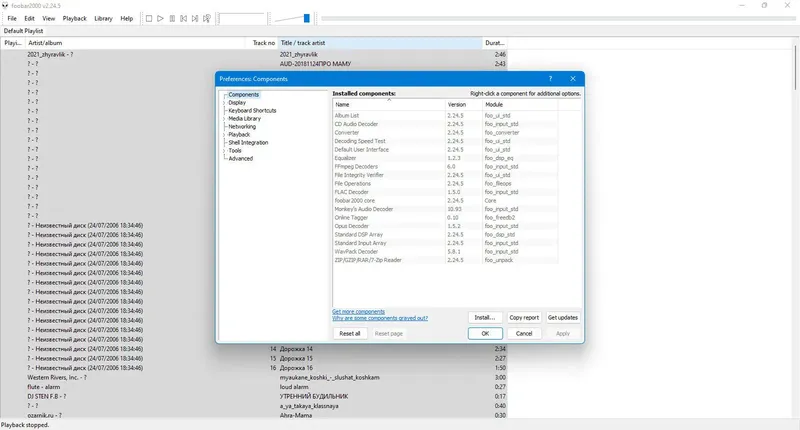Viewport: 800px width, 430px height.
Task: Click the Stop playback toolbar icon
Action: [149, 18]
